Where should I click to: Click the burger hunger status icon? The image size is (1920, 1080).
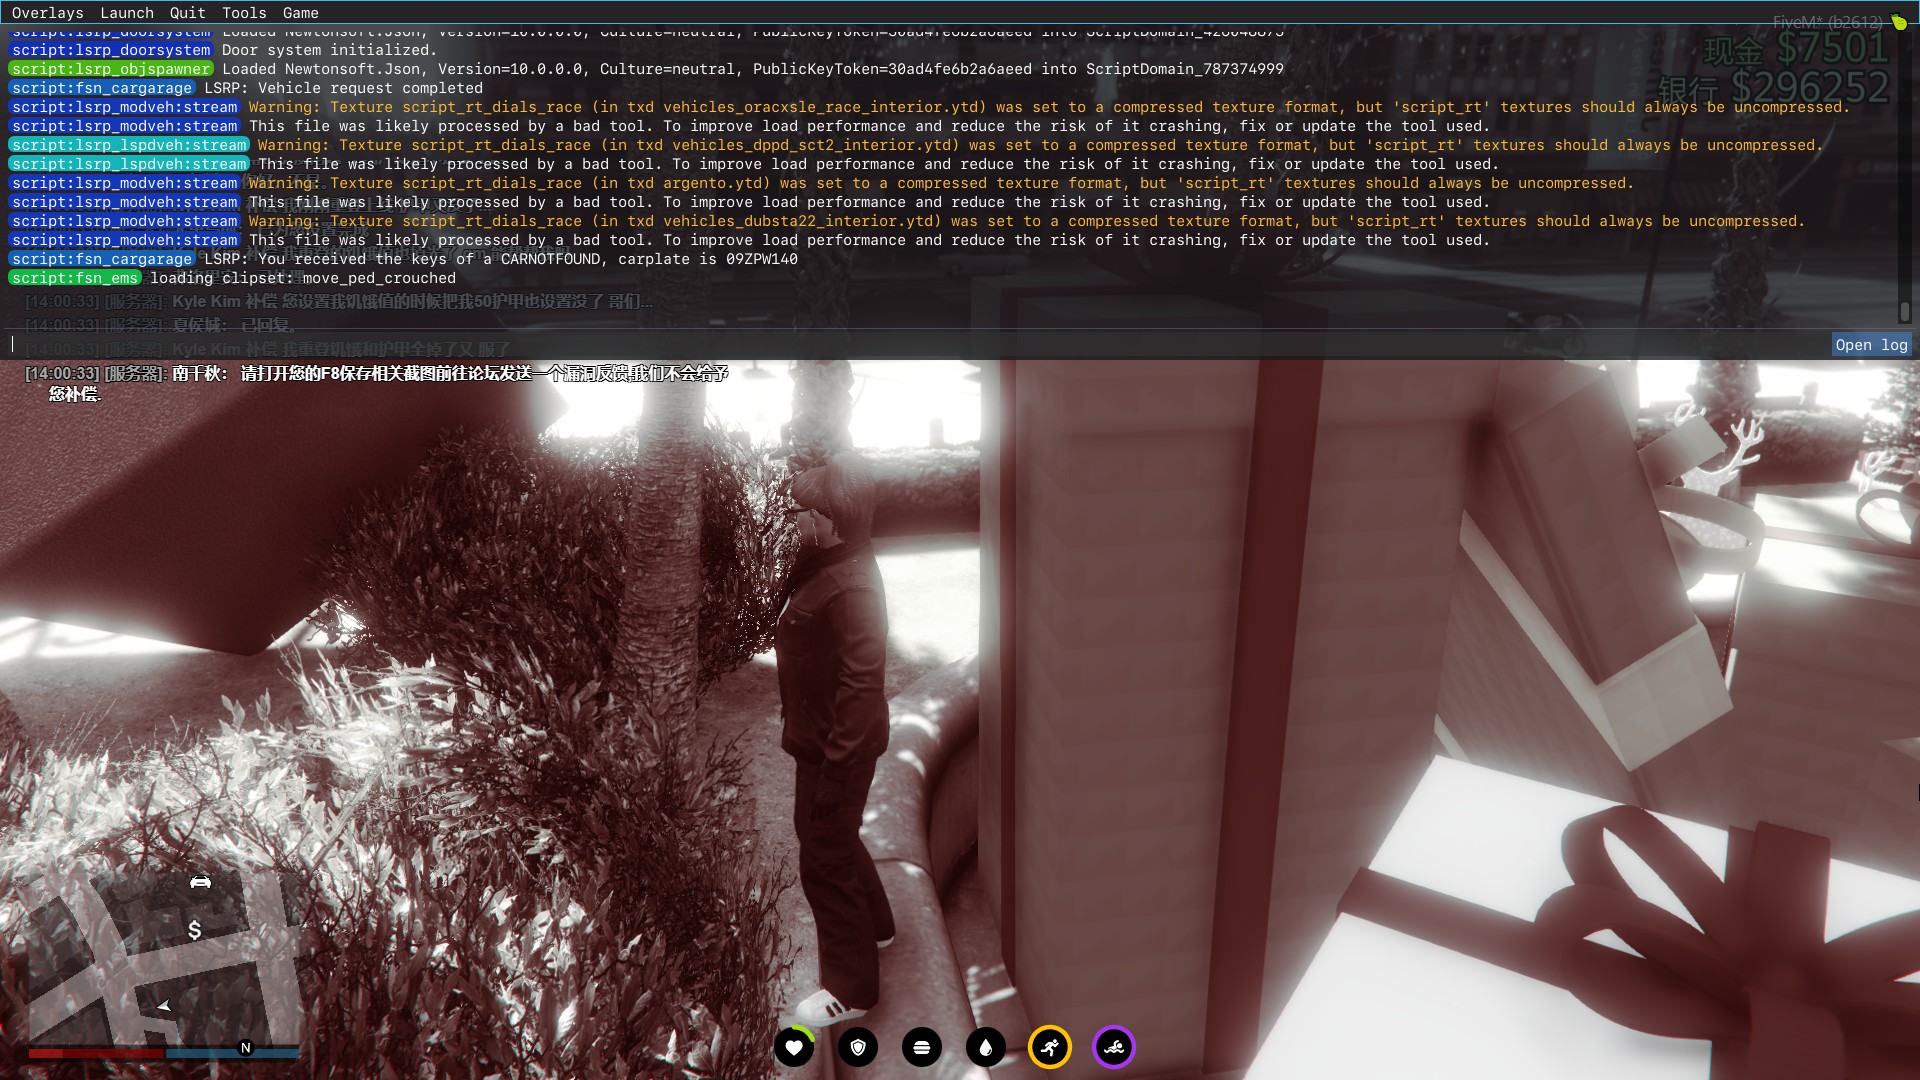(x=922, y=1048)
